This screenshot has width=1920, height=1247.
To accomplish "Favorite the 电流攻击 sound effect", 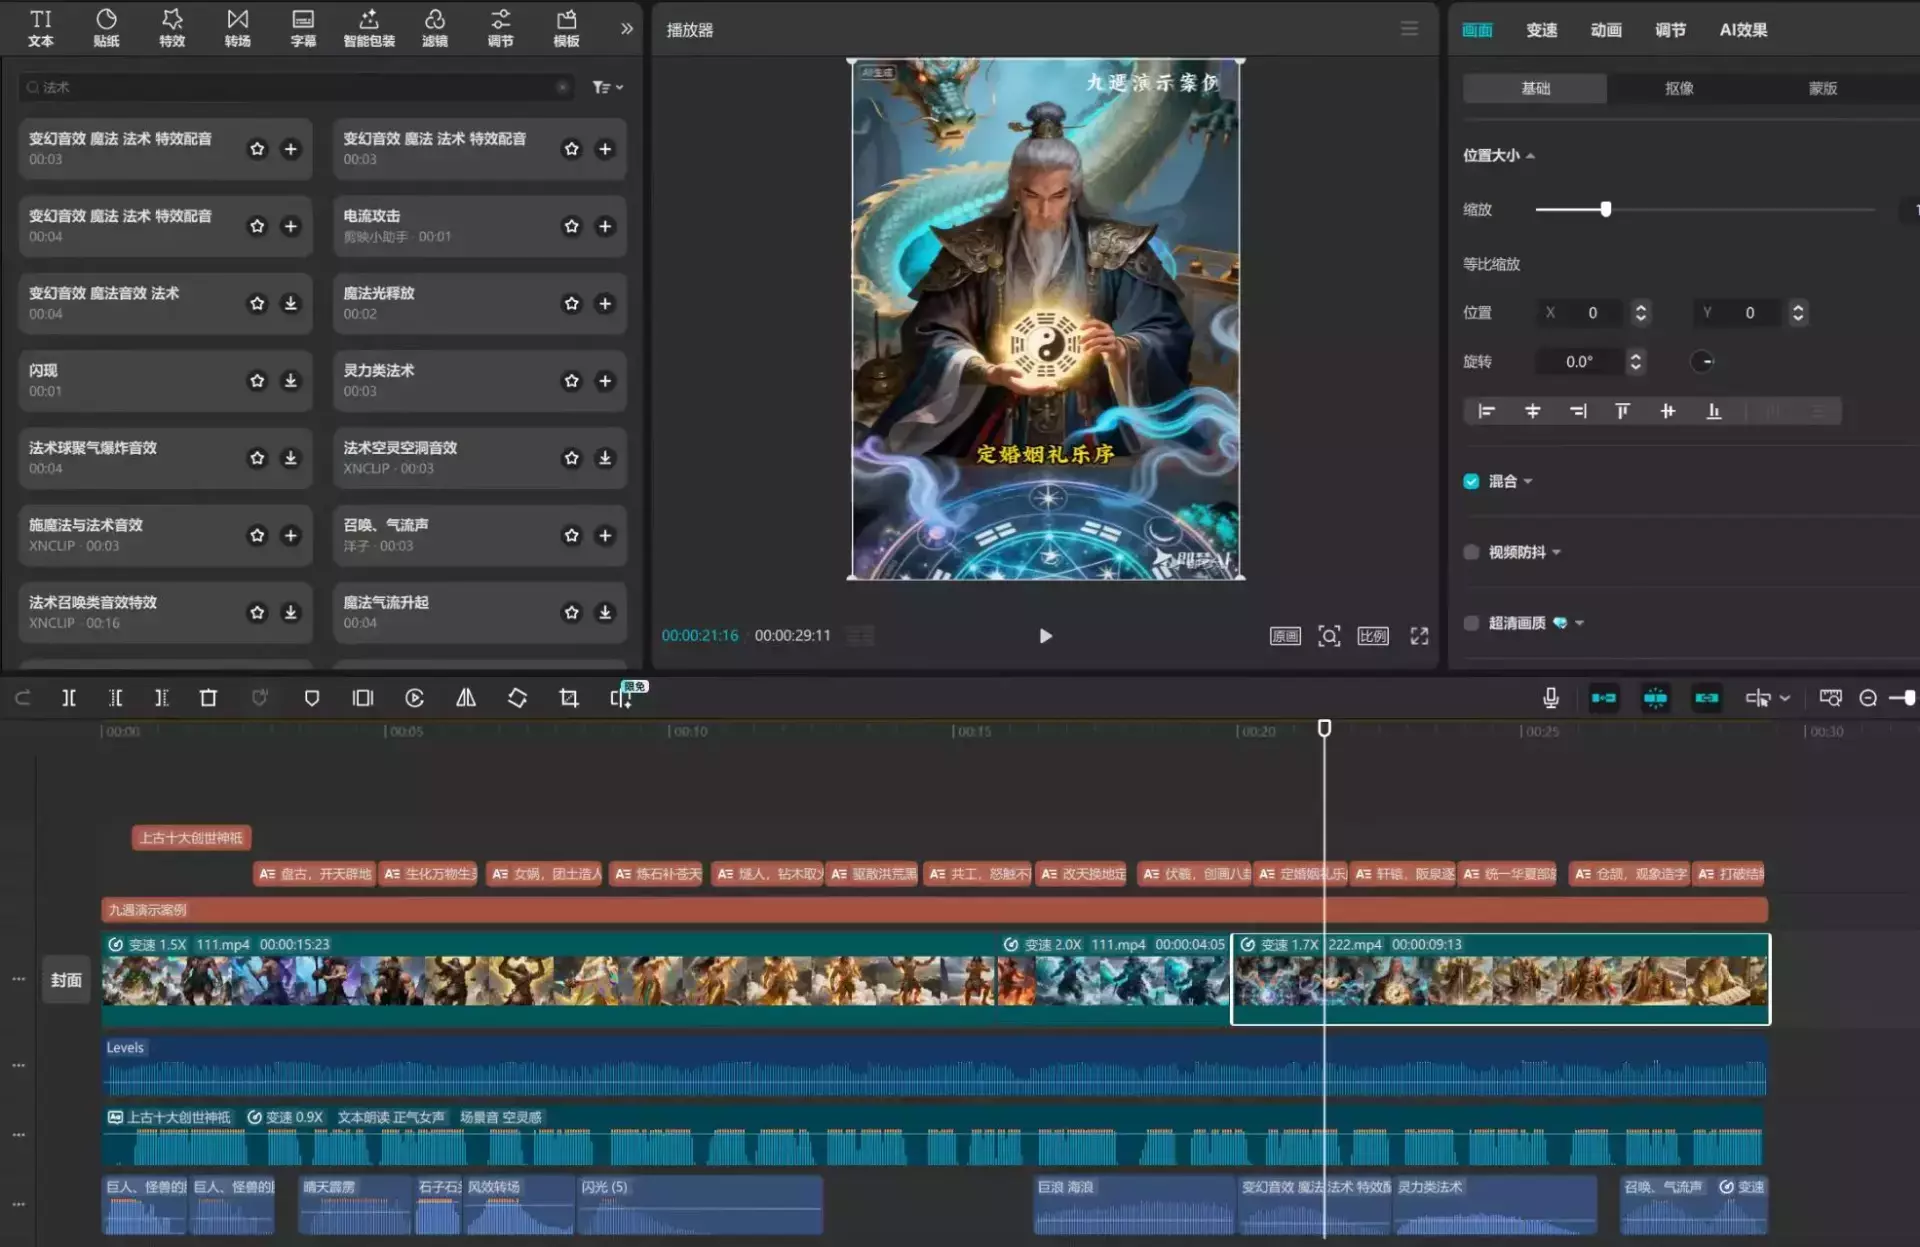I will point(571,226).
